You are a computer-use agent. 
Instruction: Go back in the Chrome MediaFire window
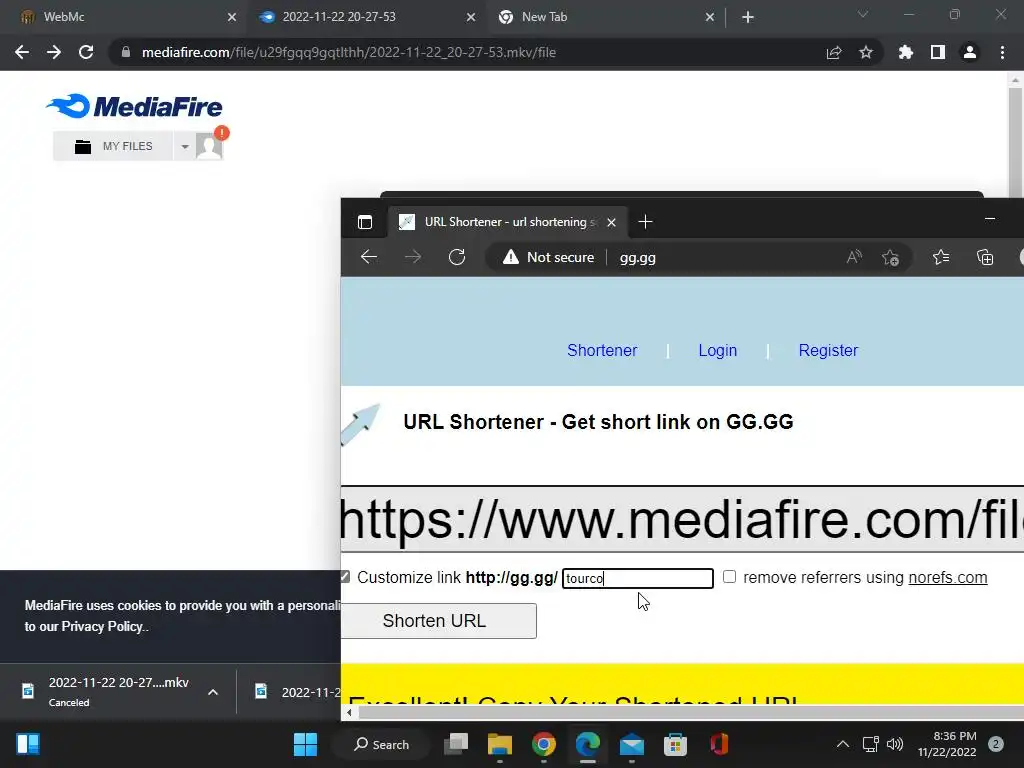pyautogui.click(x=22, y=52)
